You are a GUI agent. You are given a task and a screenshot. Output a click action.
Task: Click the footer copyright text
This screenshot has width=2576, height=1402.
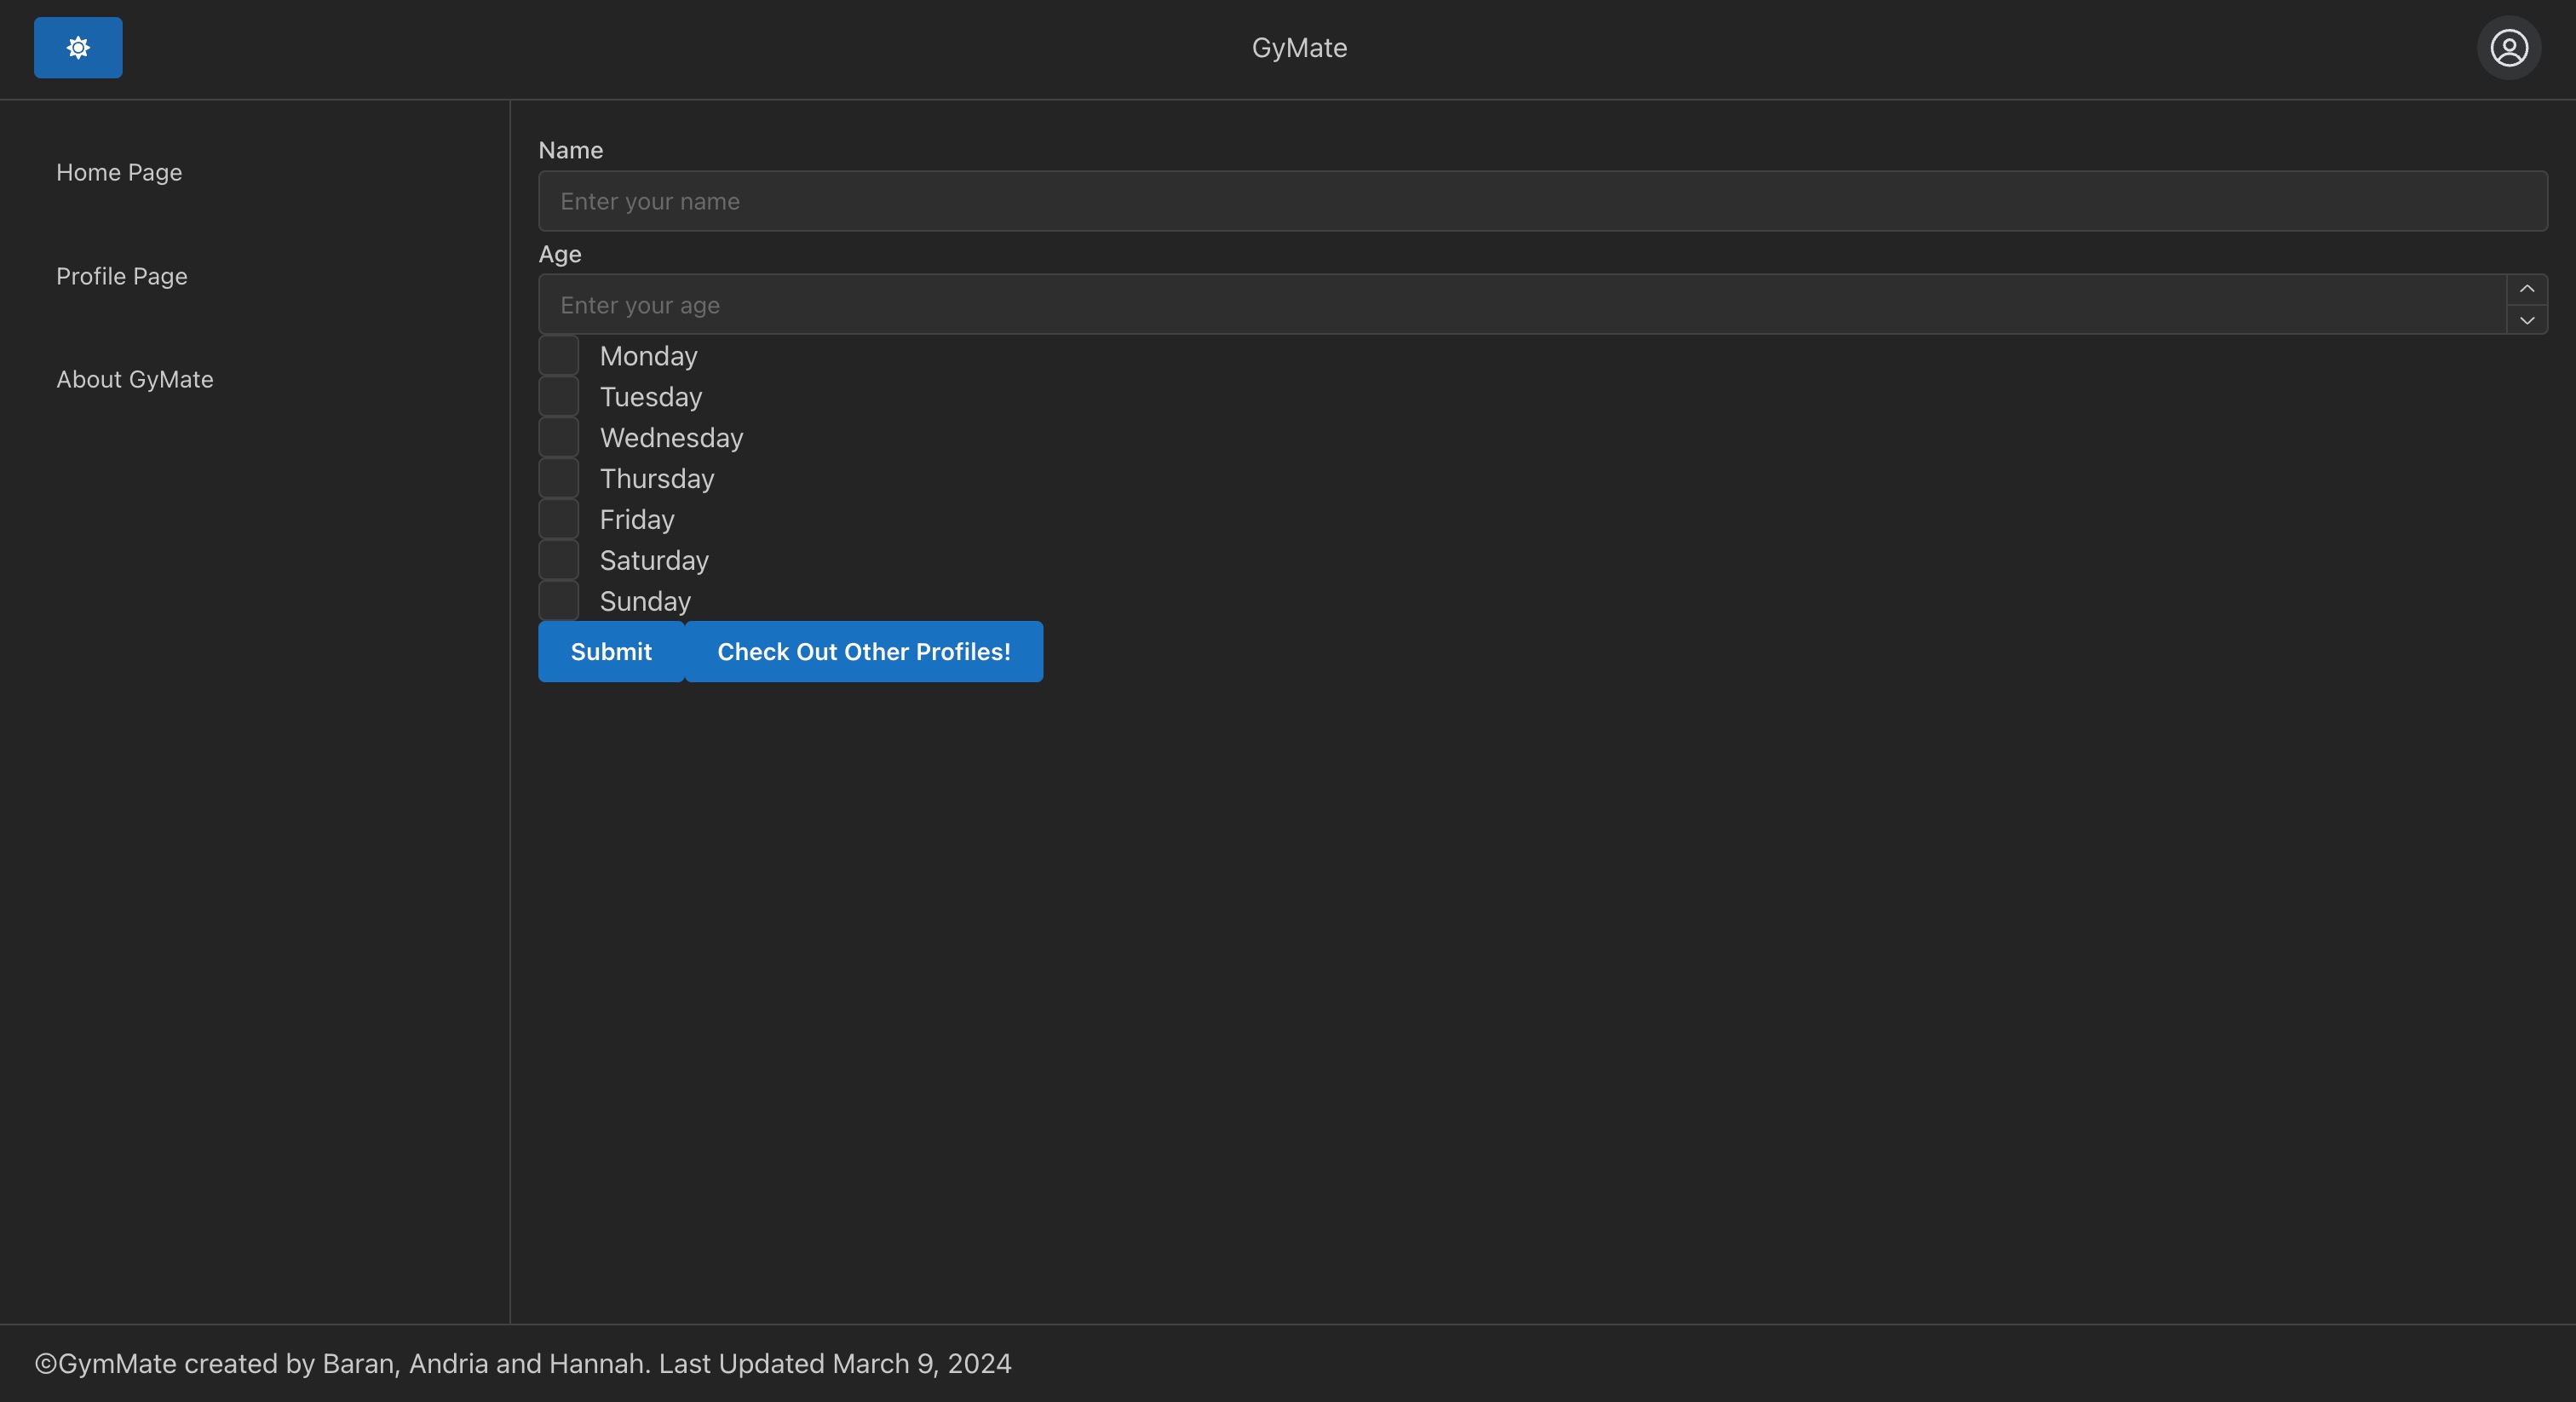coord(523,1364)
